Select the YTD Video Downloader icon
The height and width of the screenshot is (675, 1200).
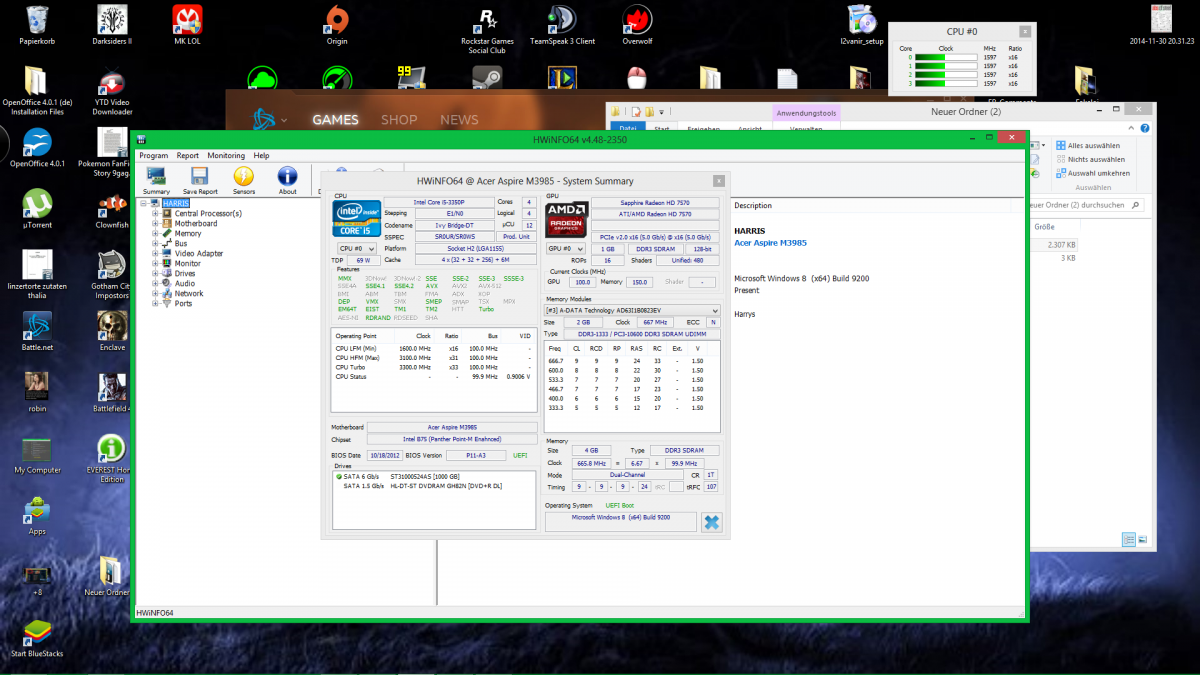pos(113,93)
